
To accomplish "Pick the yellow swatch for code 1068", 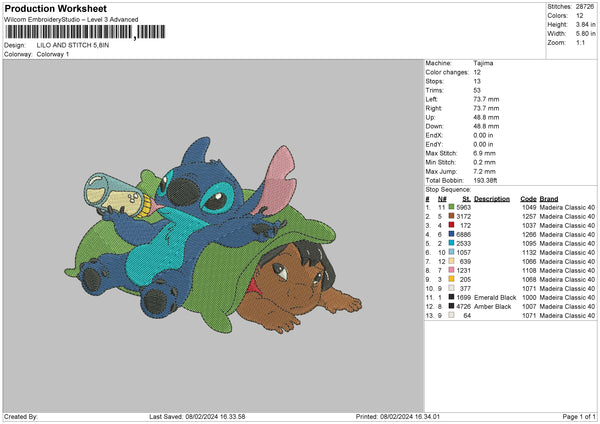I will click(452, 279).
